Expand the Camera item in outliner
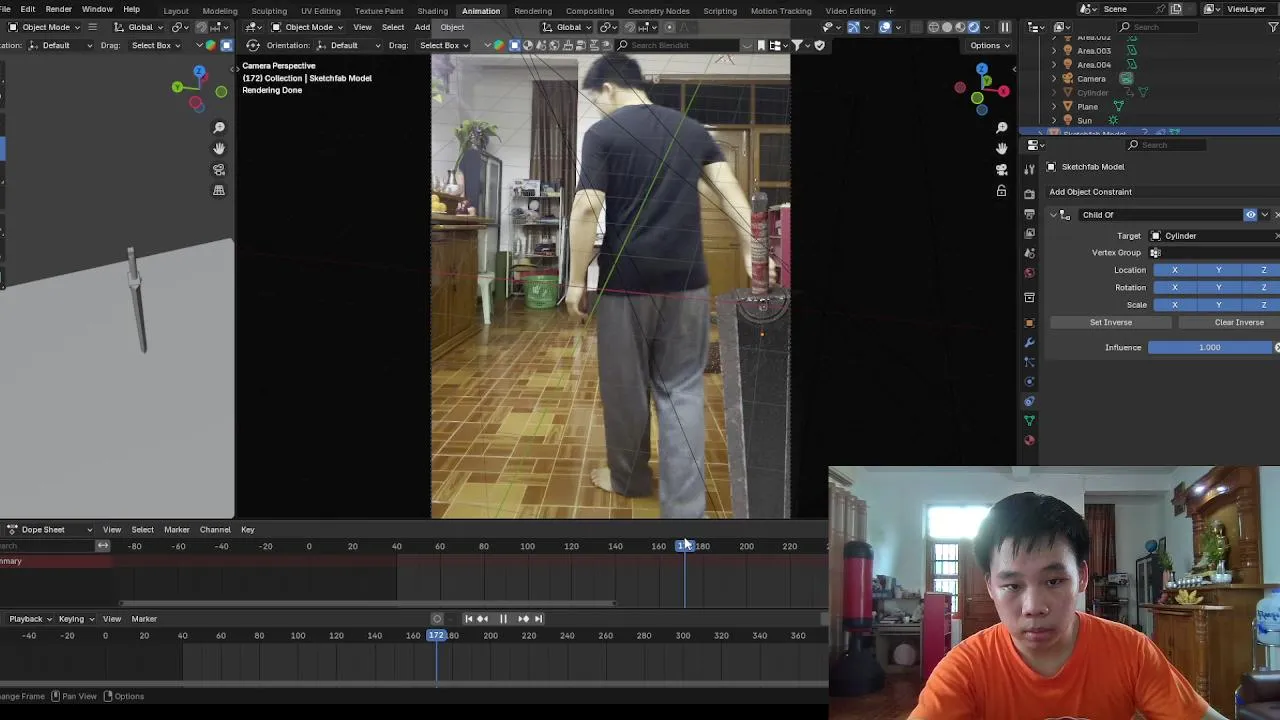Viewport: 1280px width, 720px height. 1053,78
